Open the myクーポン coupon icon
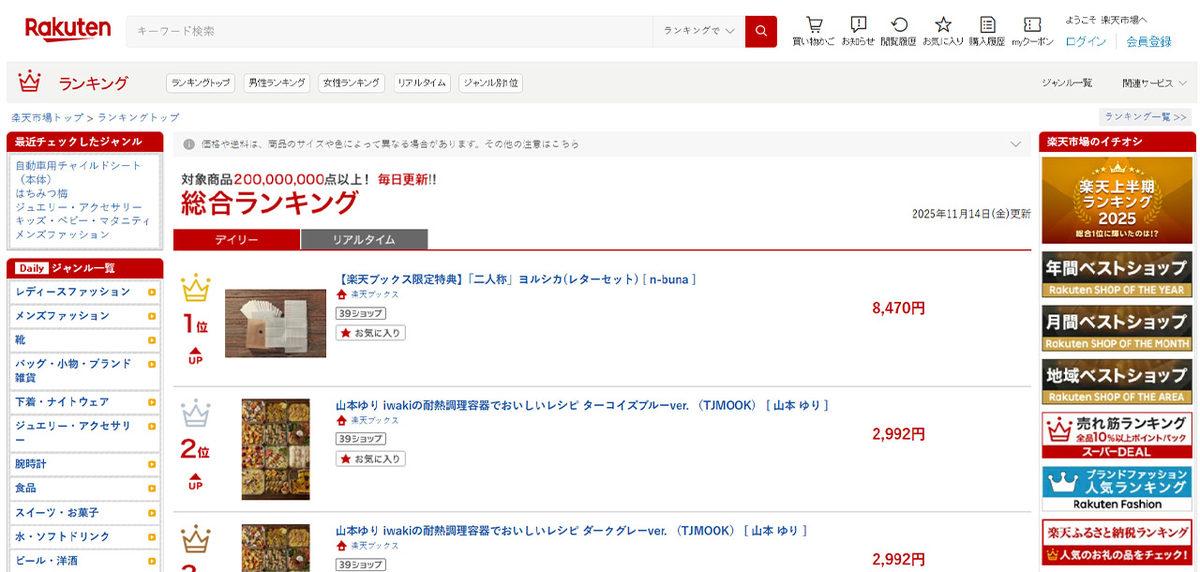The width and height of the screenshot is (1200, 572). pos(1032,30)
